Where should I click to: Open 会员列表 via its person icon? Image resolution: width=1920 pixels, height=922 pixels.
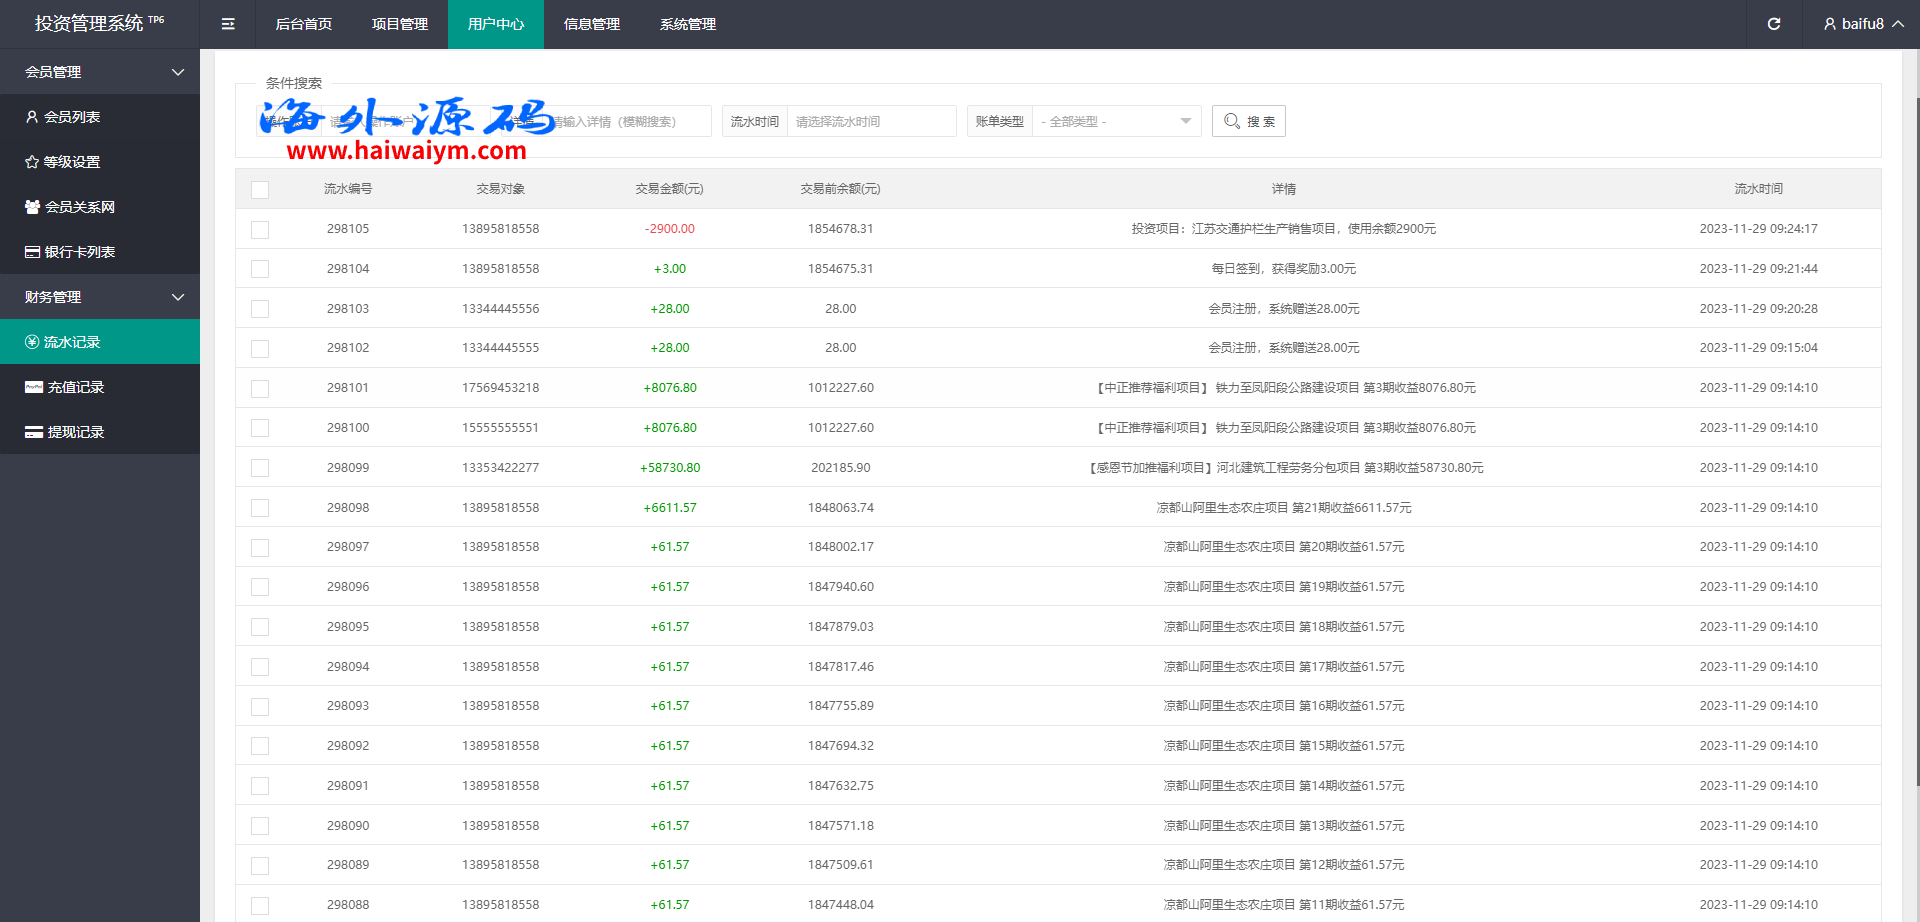tap(32, 117)
